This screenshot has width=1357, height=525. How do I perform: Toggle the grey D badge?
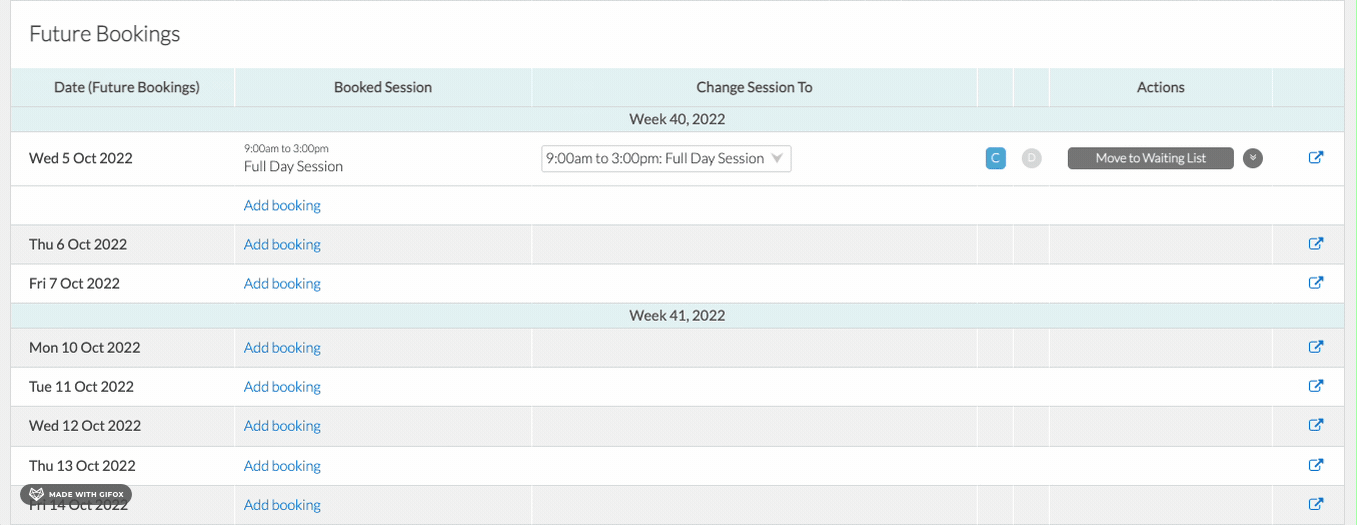[1031, 158]
